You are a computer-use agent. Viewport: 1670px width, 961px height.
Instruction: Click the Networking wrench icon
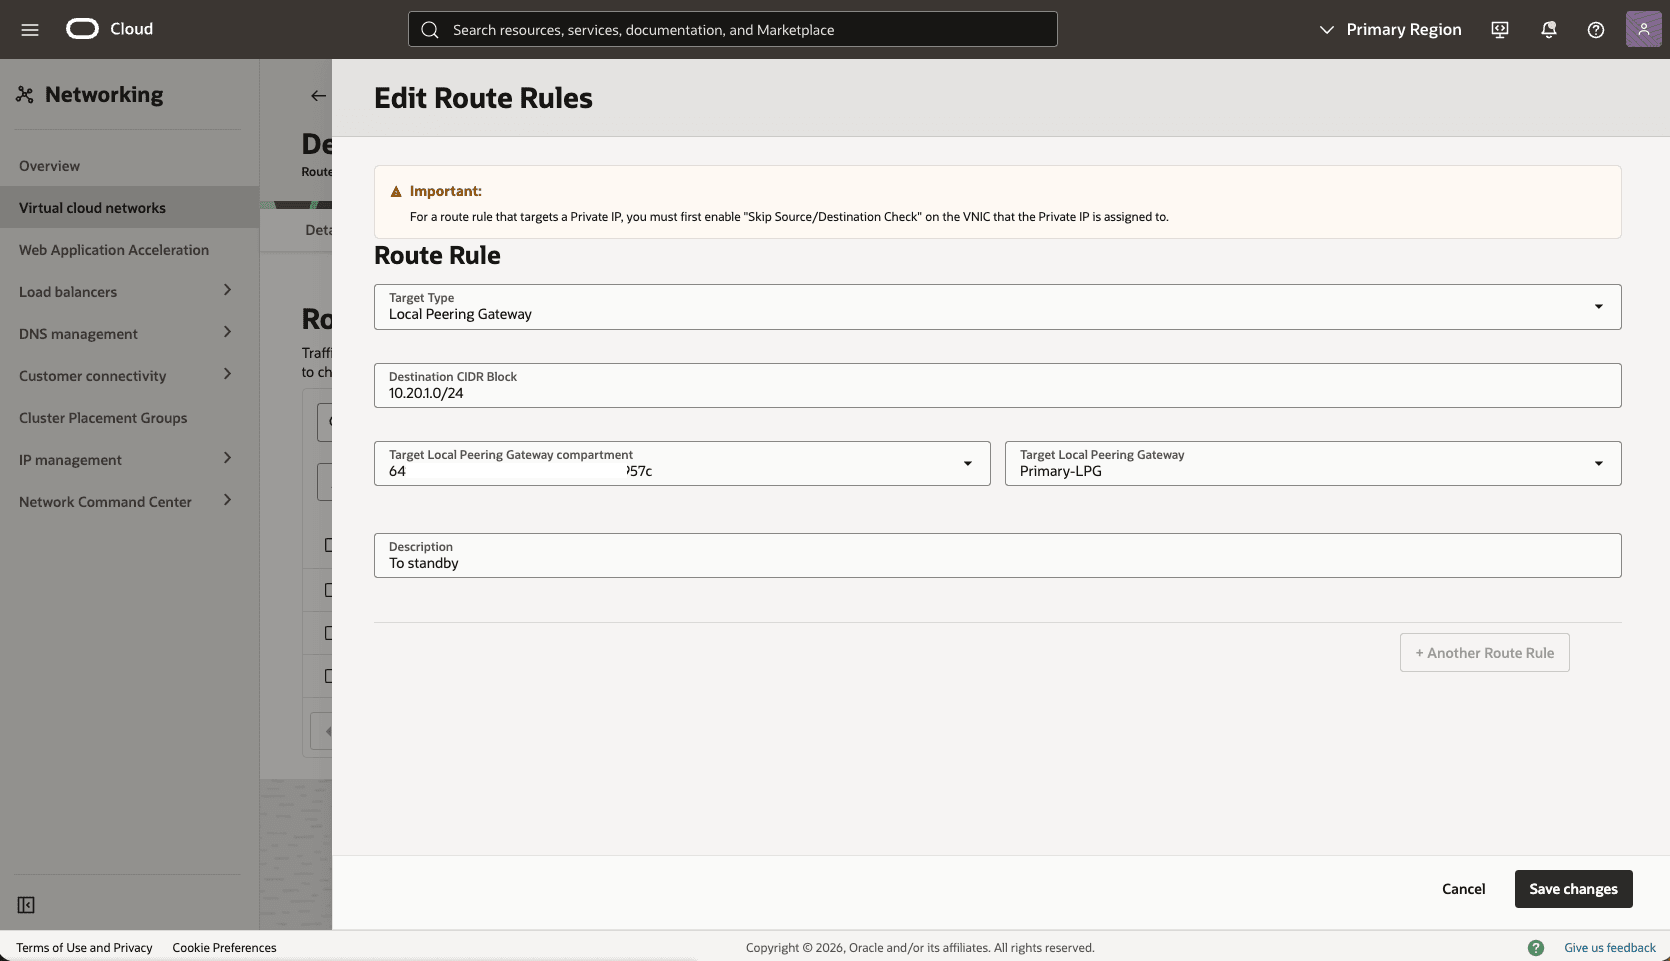click(24, 93)
